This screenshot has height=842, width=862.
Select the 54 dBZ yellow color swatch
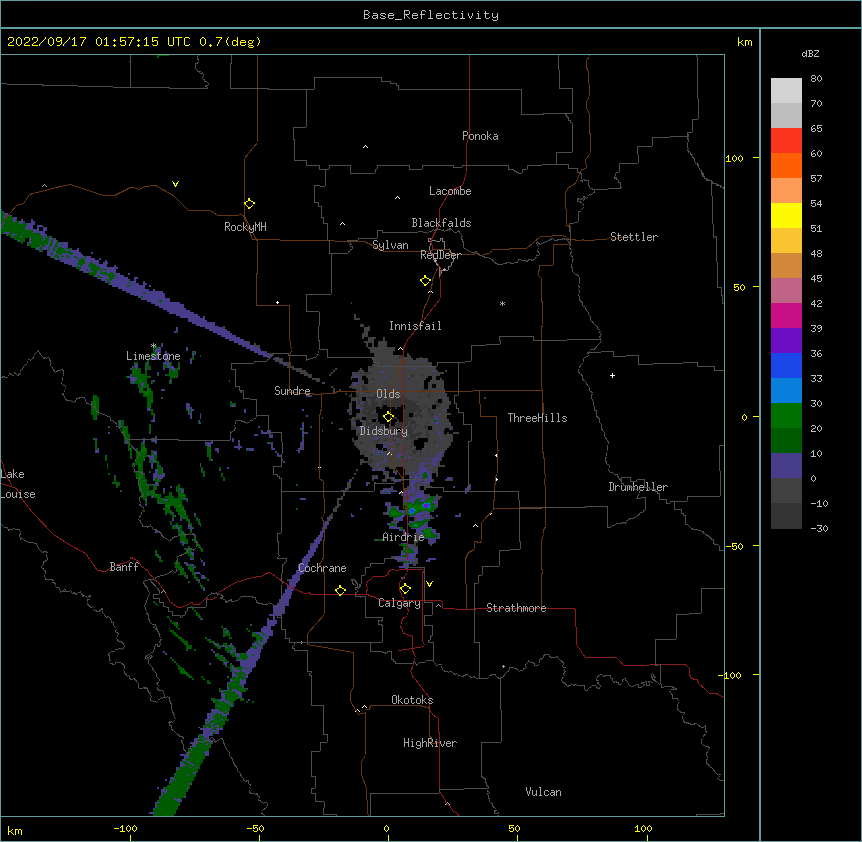pos(786,215)
